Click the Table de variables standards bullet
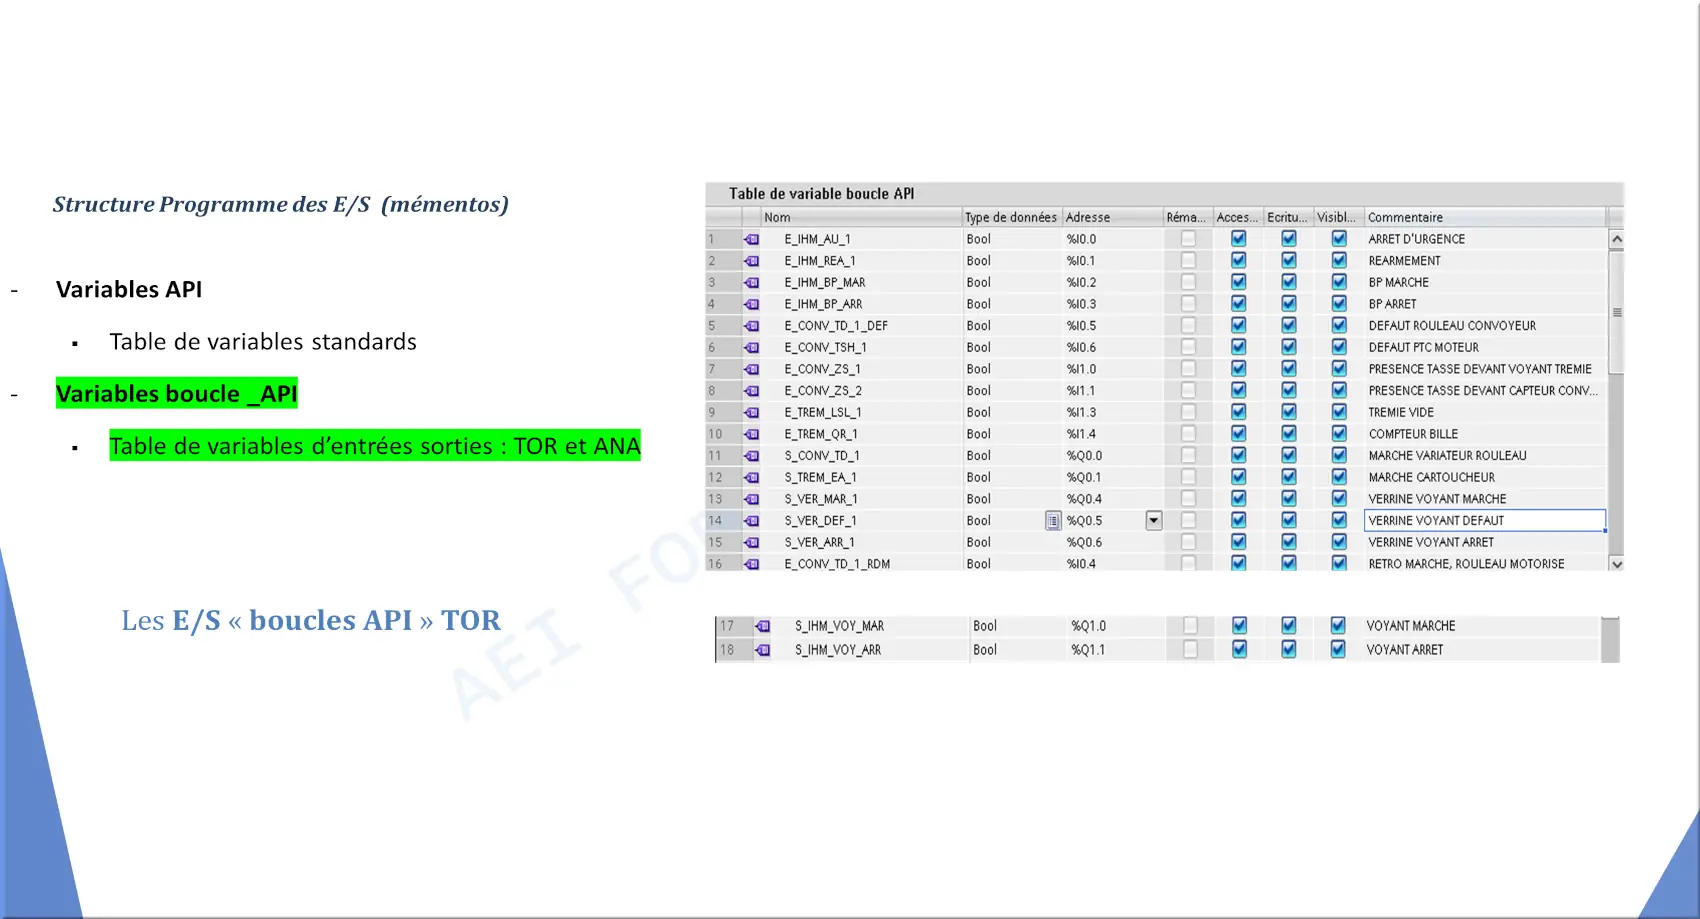The height and width of the screenshot is (919, 1700). (263, 342)
